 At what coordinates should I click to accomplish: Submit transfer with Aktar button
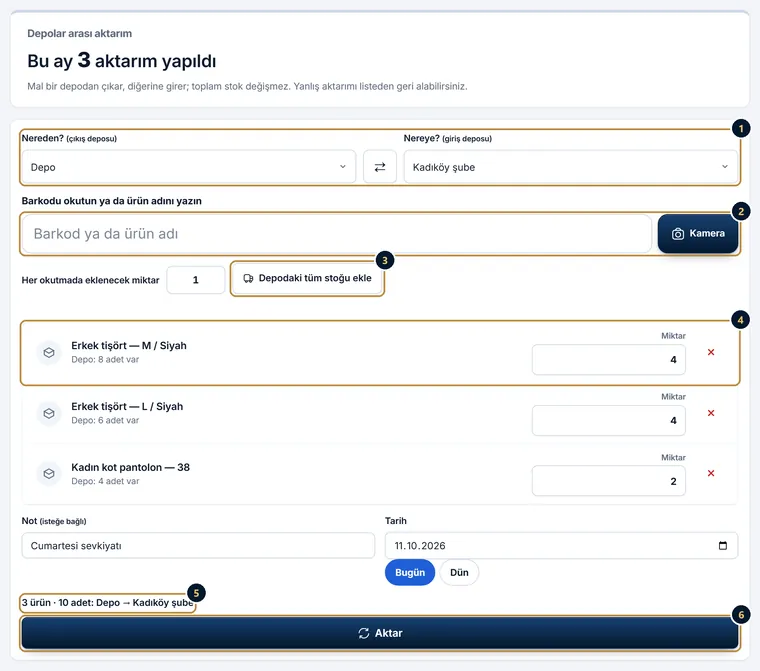click(380, 633)
